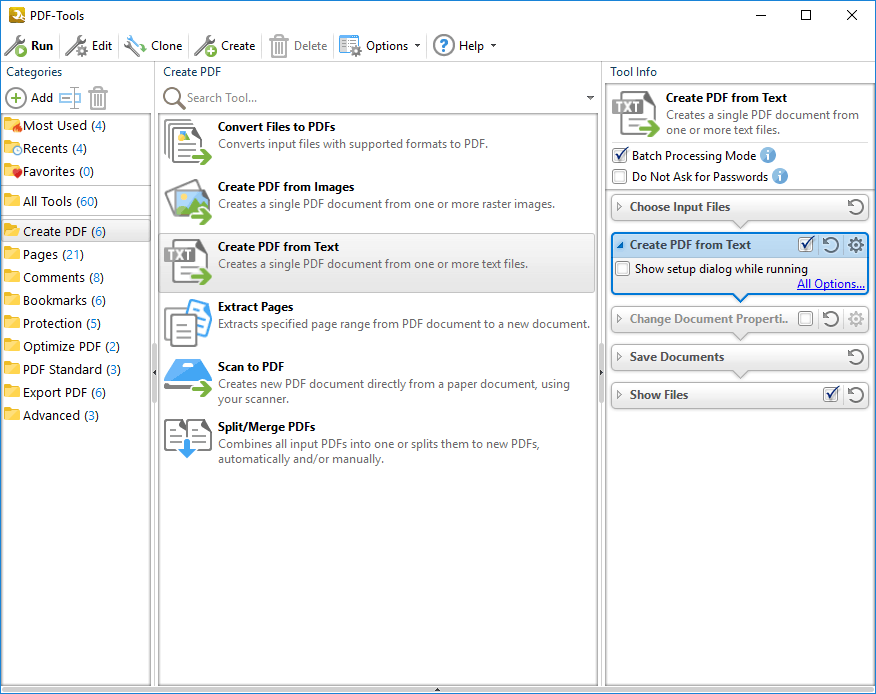Click the Split/Merge PDFs tool icon
This screenshot has width=876, height=694.
pyautogui.click(x=188, y=438)
